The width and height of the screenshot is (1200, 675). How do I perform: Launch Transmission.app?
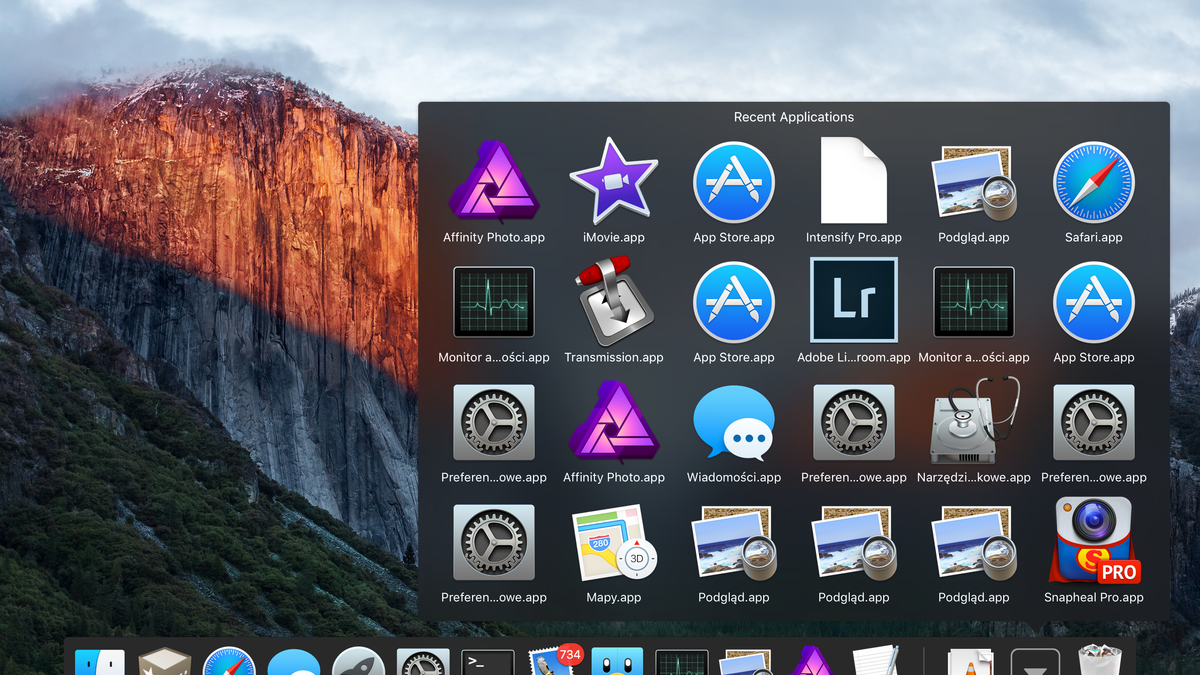coord(614,301)
